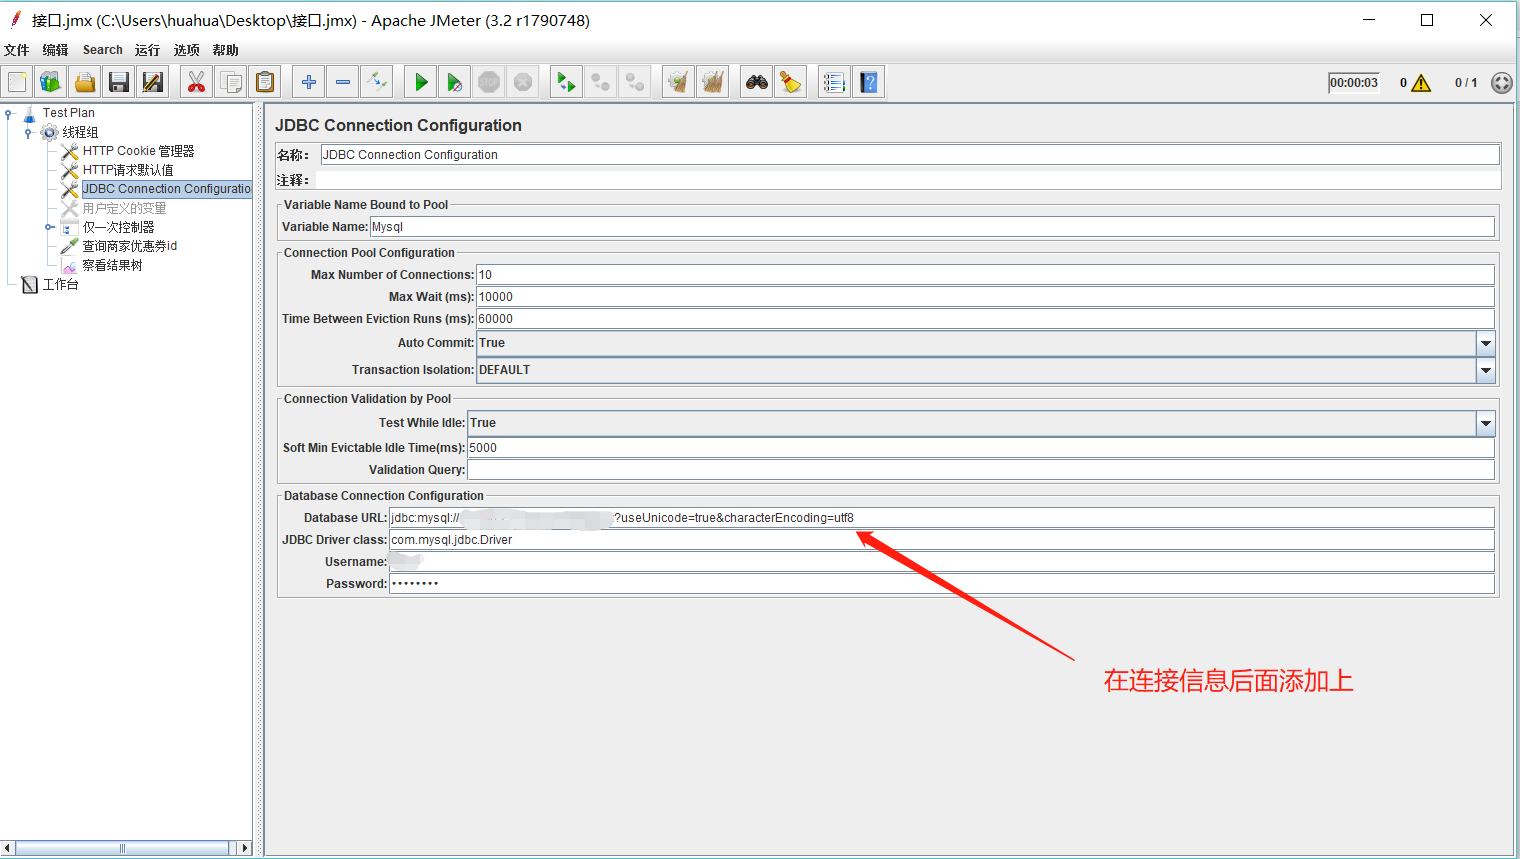Open the 选项 menu
The width and height of the screenshot is (1520, 859).
click(x=186, y=50)
